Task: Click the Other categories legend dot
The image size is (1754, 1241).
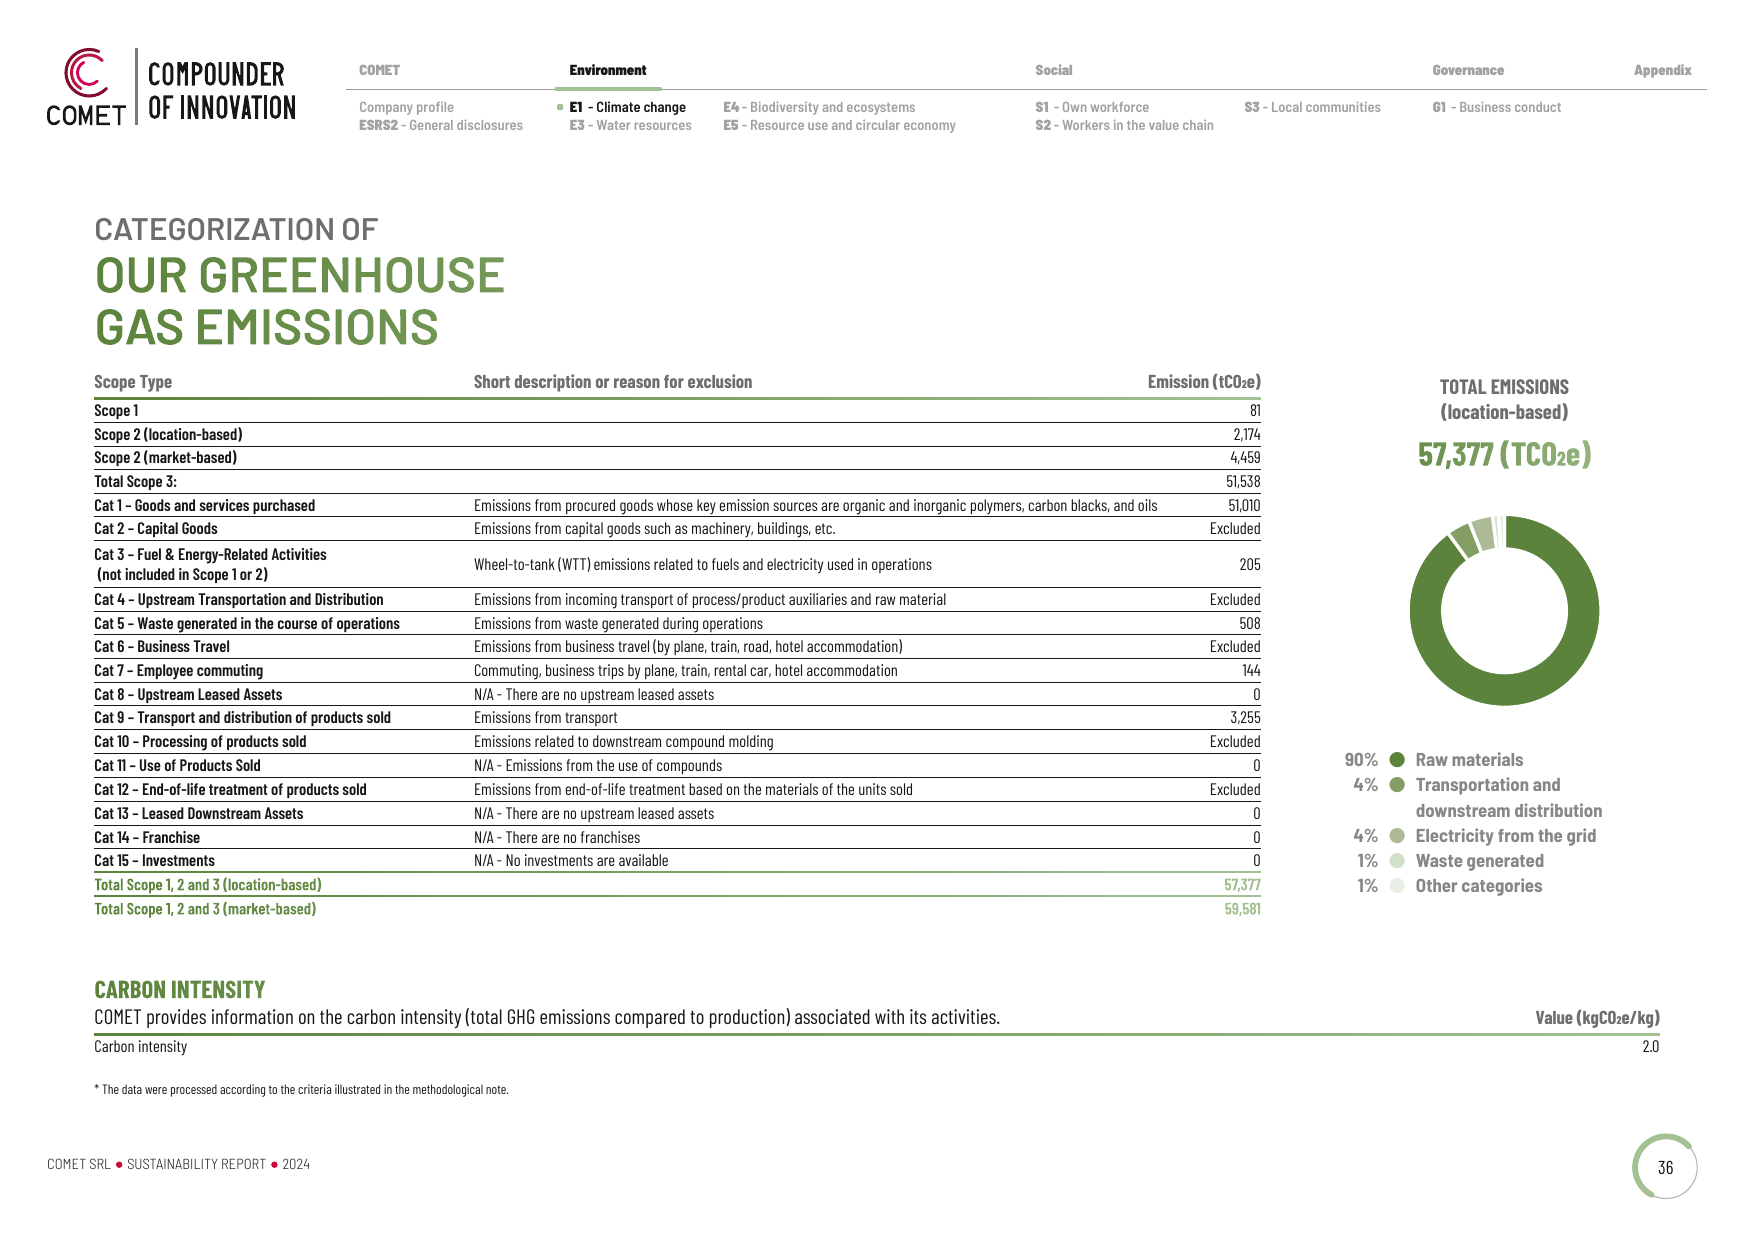Action: click(1398, 885)
